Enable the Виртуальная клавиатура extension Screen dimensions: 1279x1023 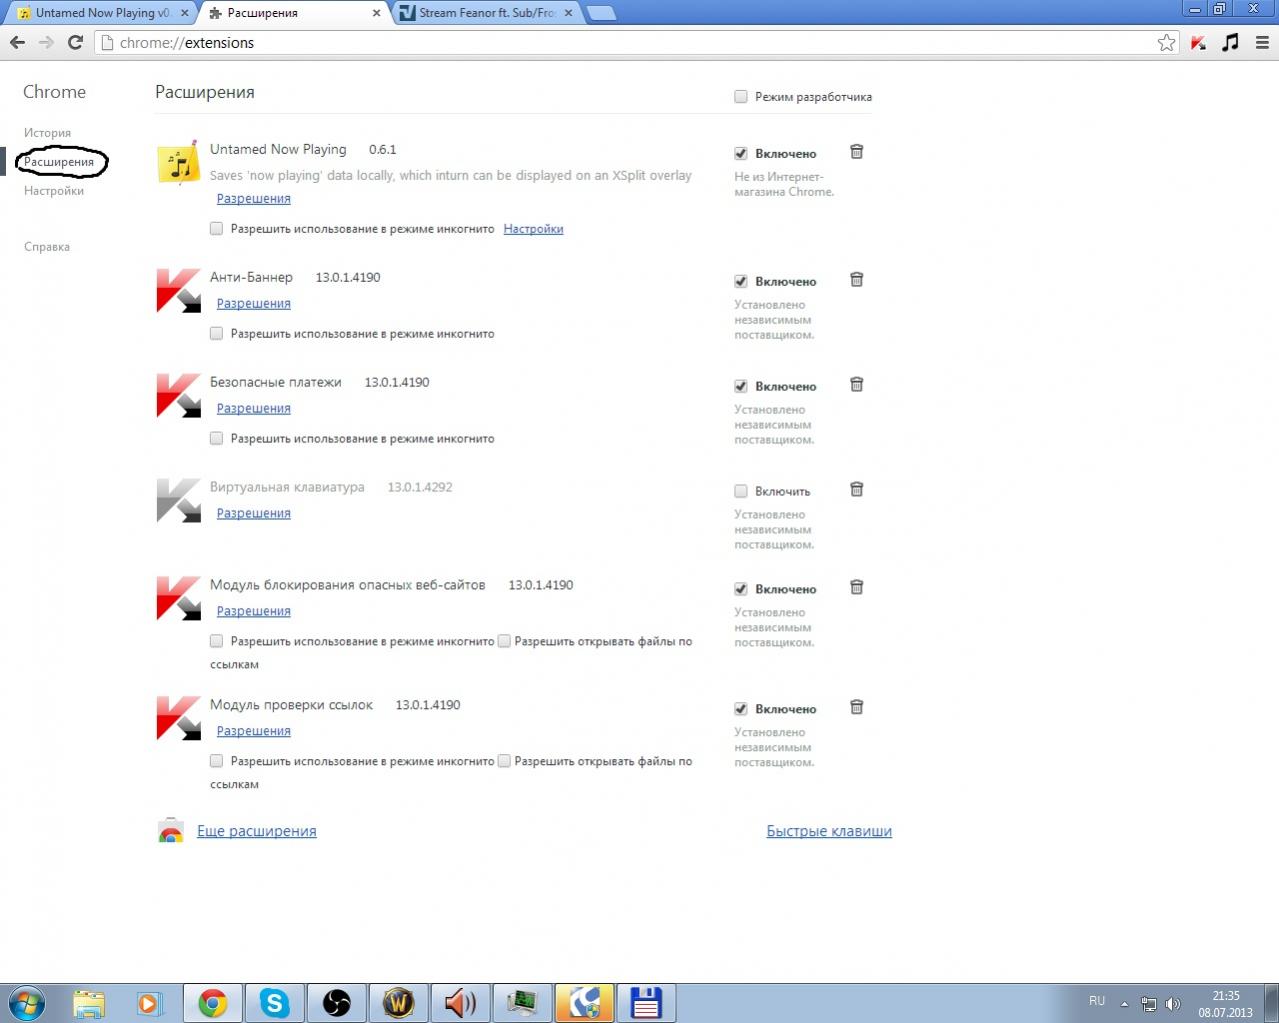741,491
